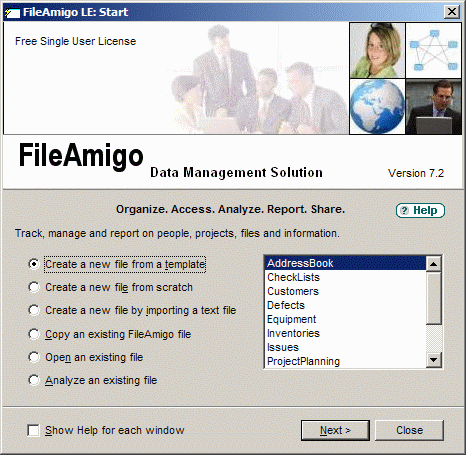This screenshot has height=455, width=466.
Task: Open the Help button
Action: [420, 210]
